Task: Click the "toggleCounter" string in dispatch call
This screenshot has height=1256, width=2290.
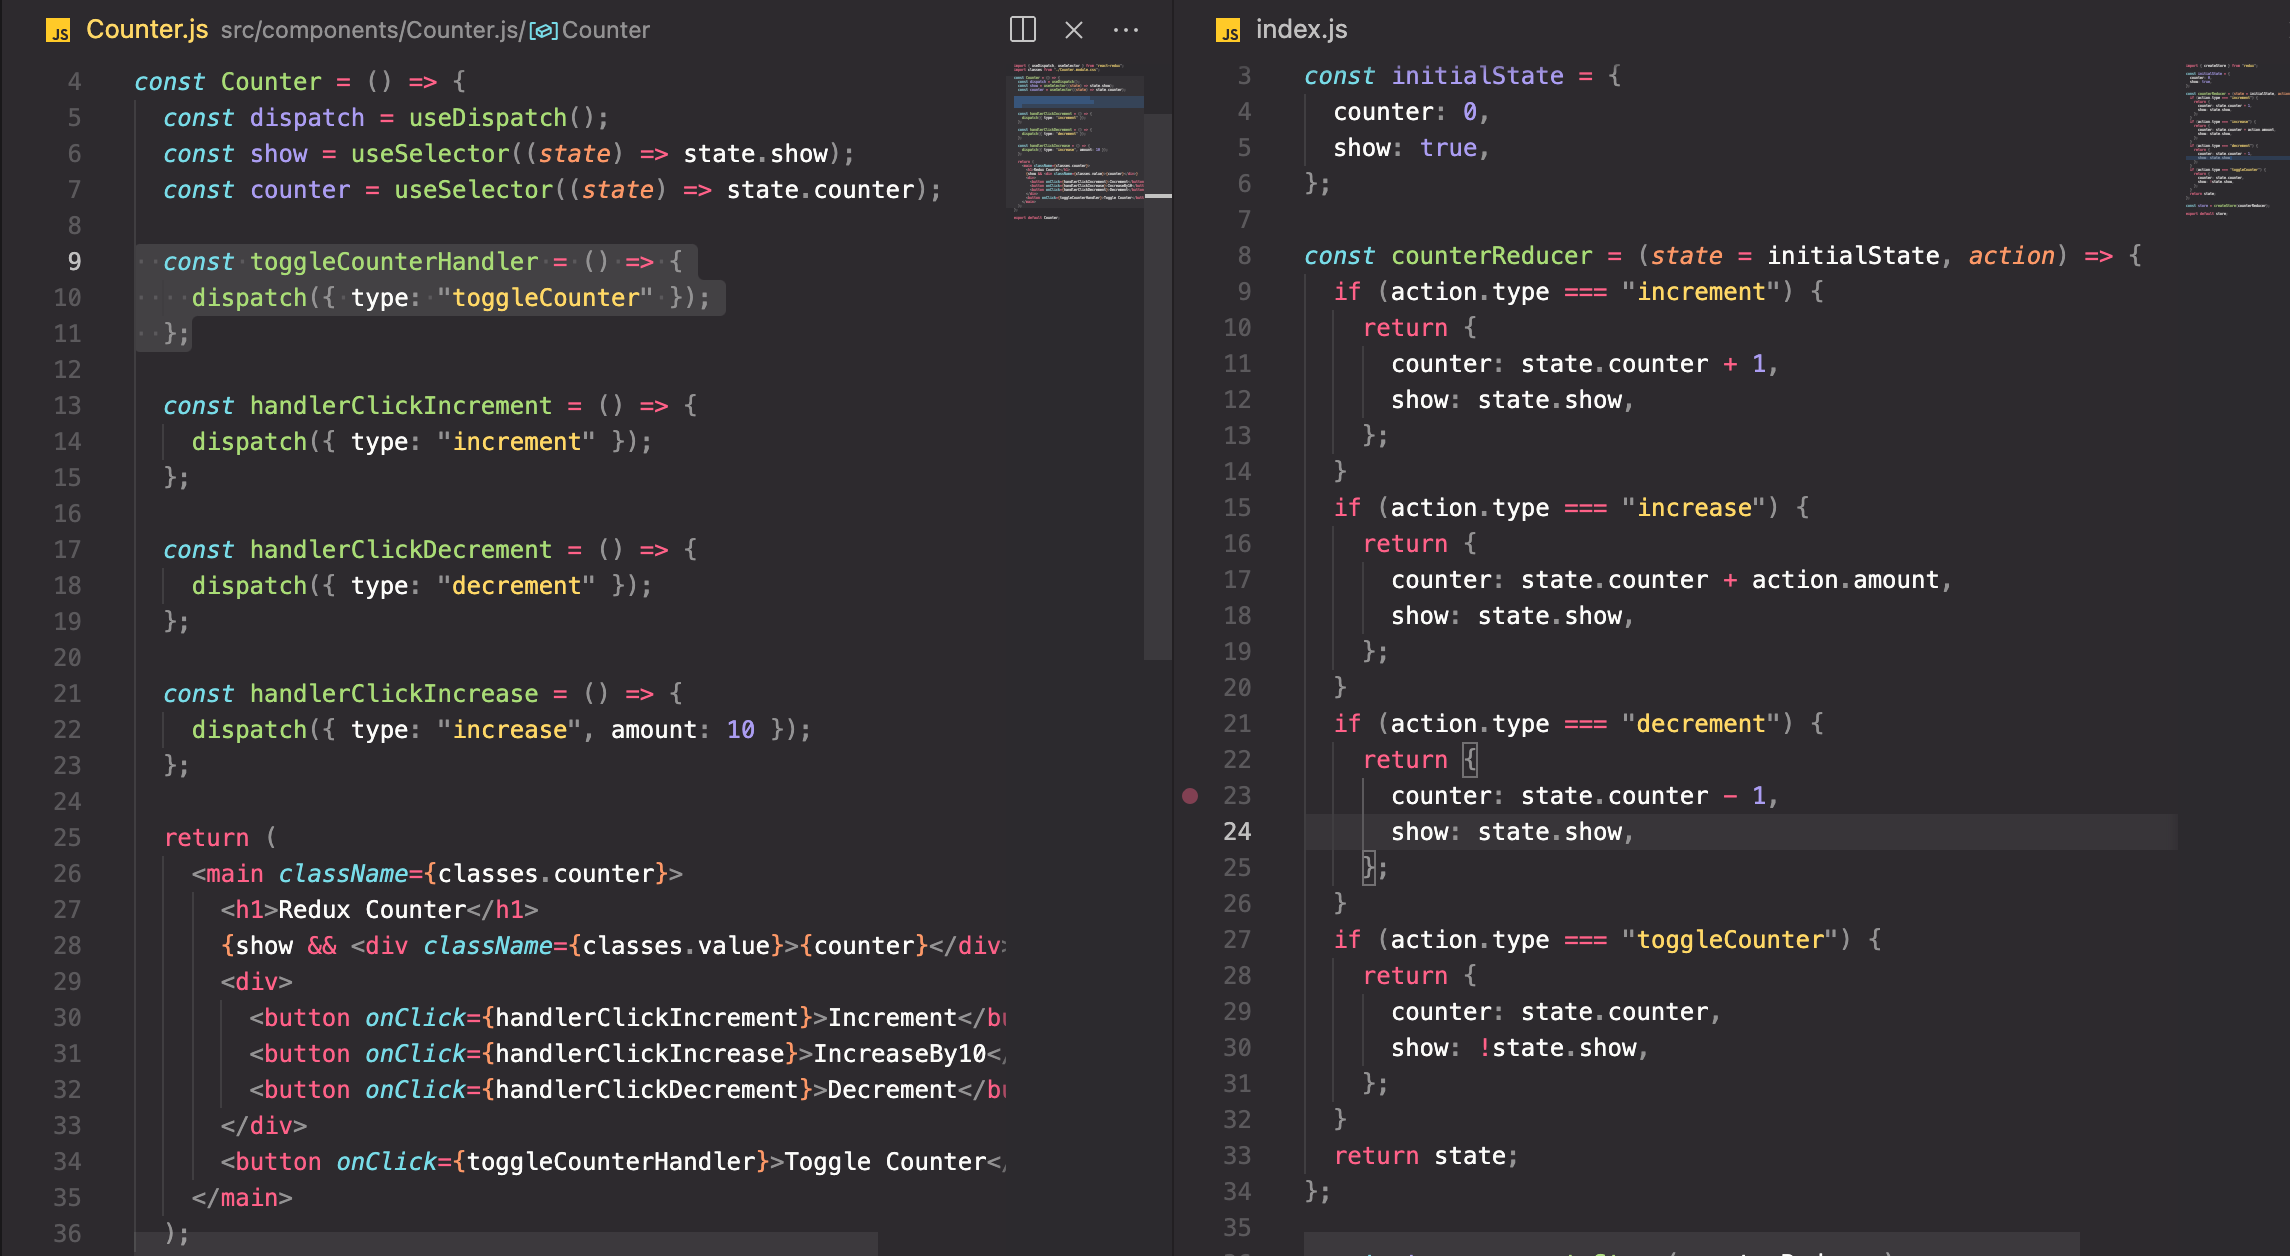Action: (x=545, y=298)
